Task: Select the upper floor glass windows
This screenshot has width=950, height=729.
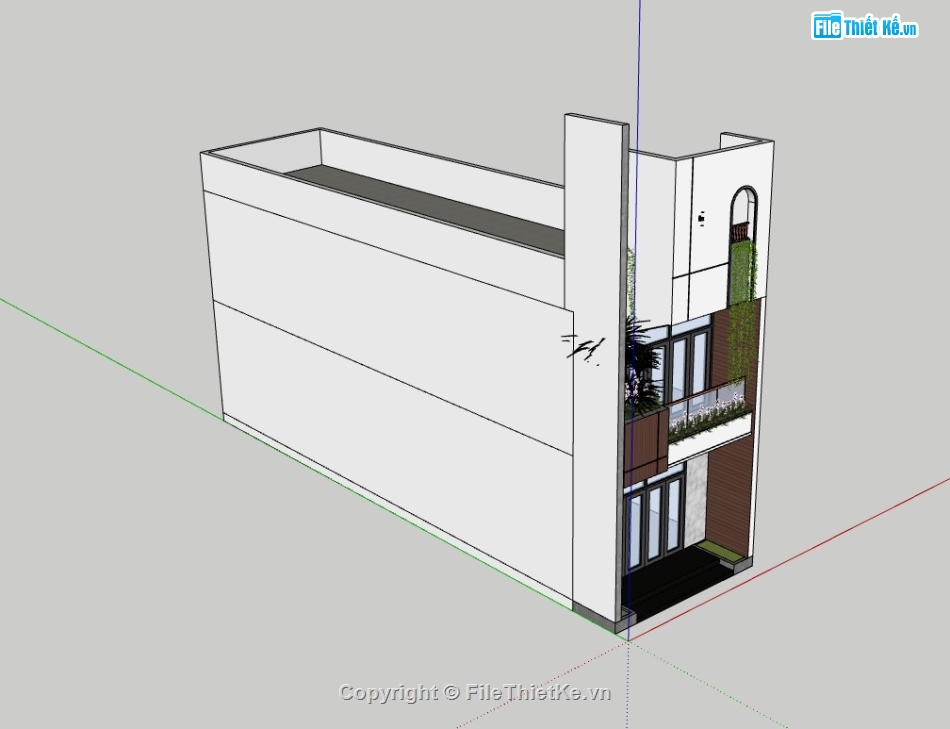Action: [x=679, y=365]
